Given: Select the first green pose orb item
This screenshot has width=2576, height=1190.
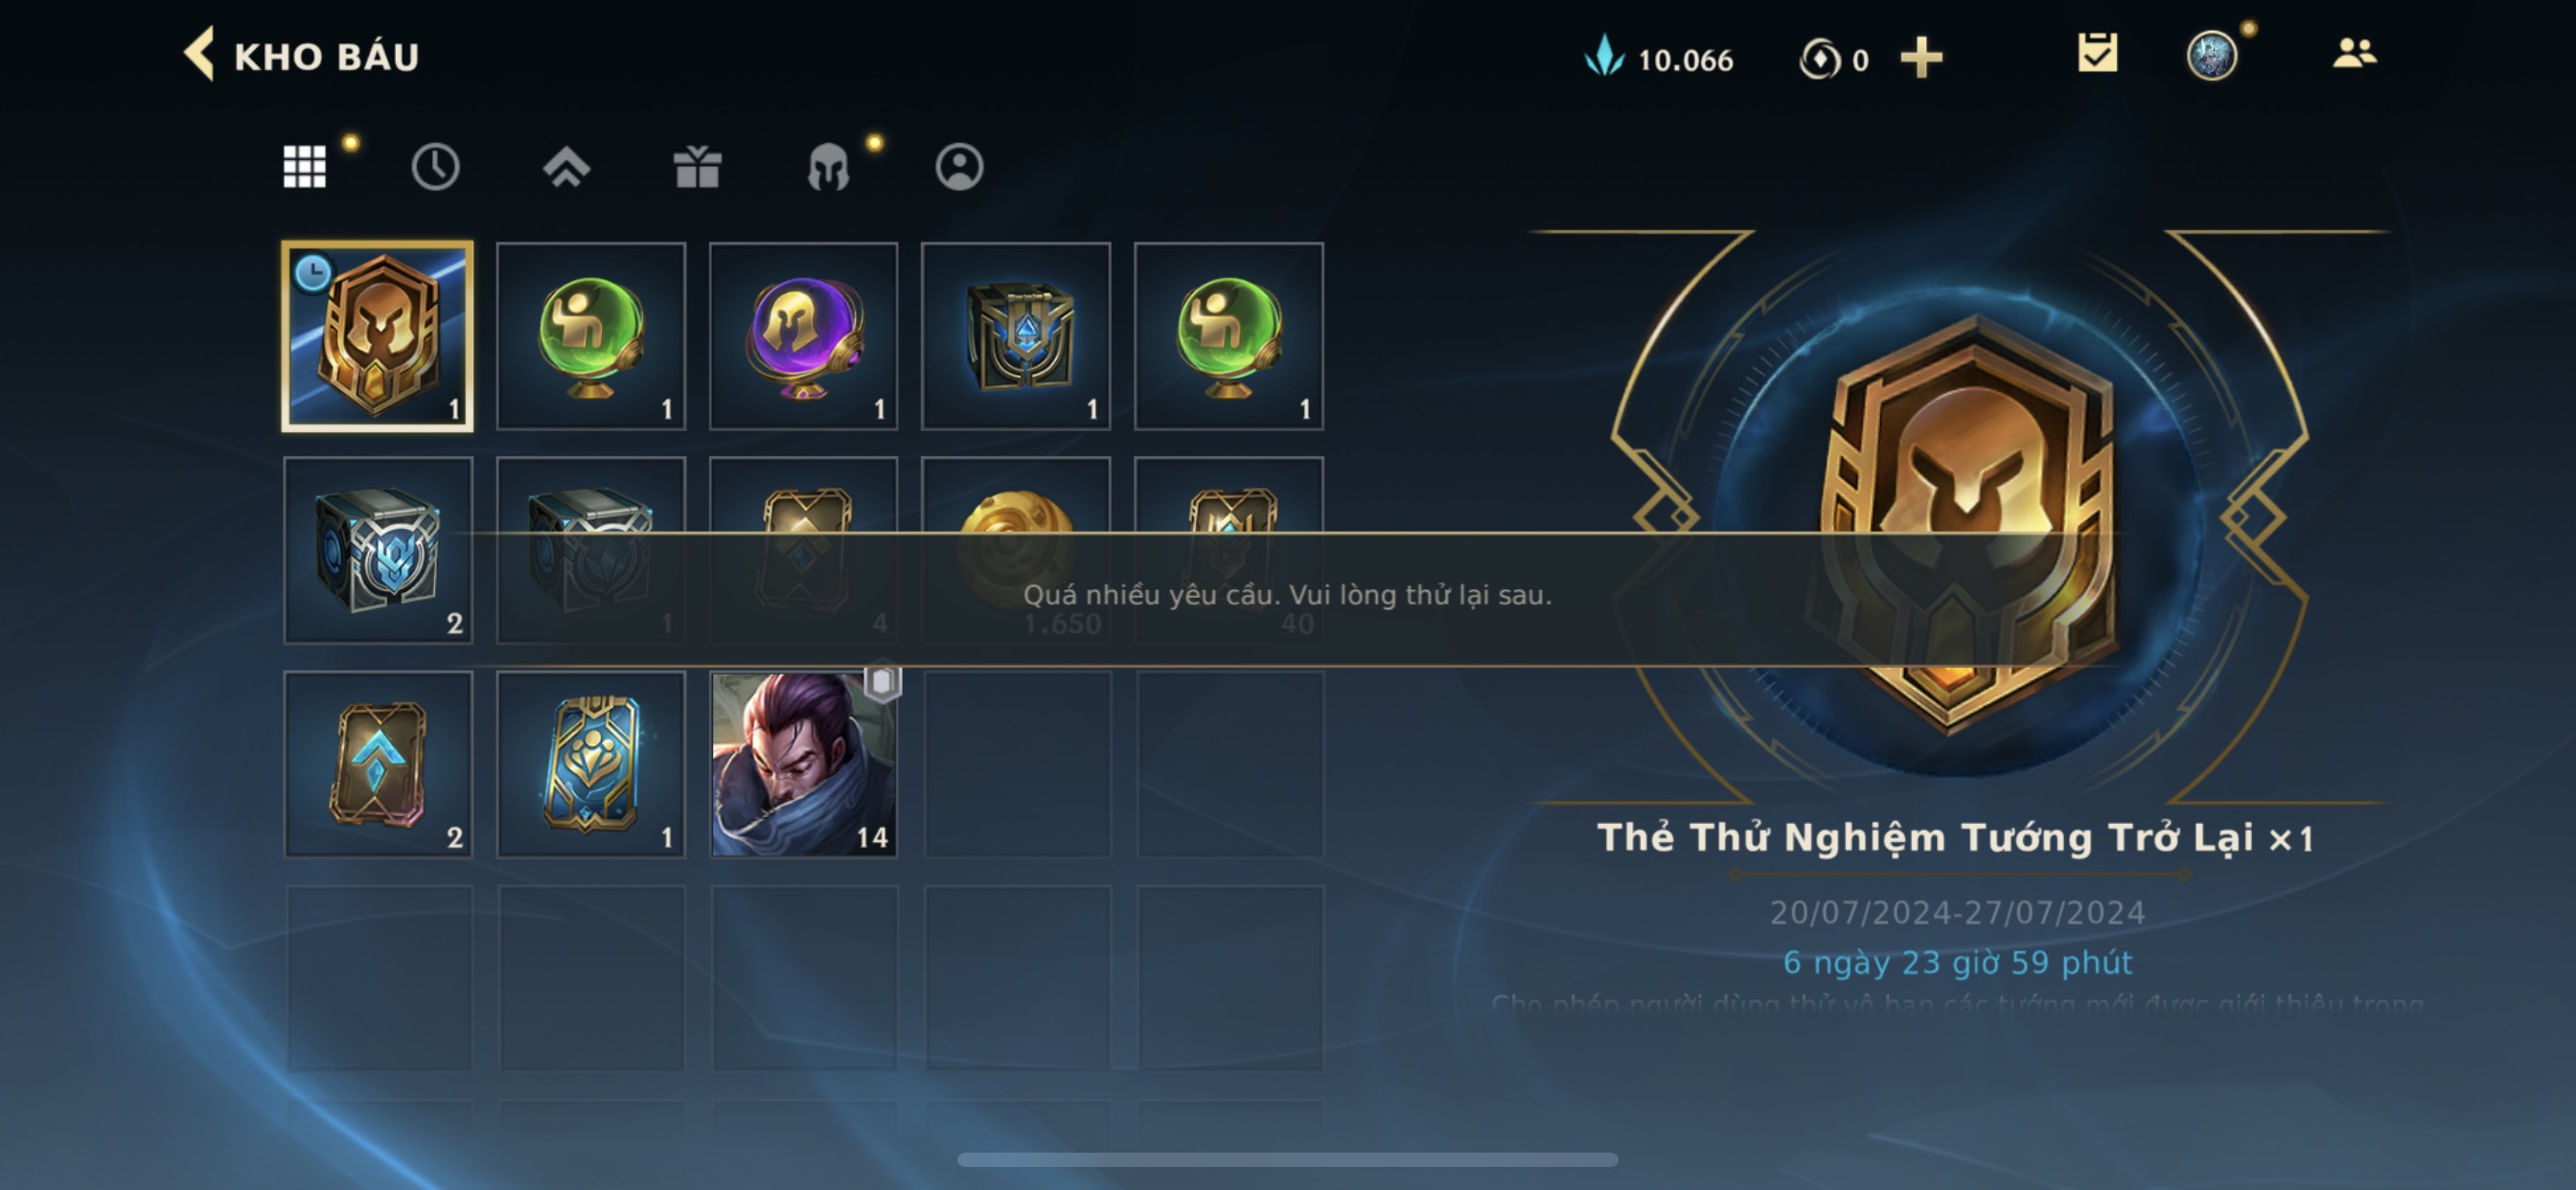Looking at the screenshot, I should 591,336.
